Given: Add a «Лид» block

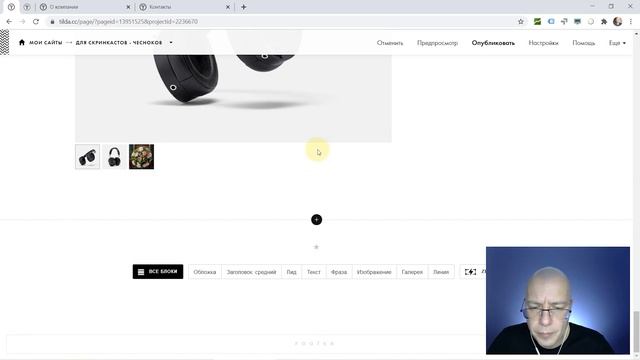Looking at the screenshot, I should coord(291,272).
